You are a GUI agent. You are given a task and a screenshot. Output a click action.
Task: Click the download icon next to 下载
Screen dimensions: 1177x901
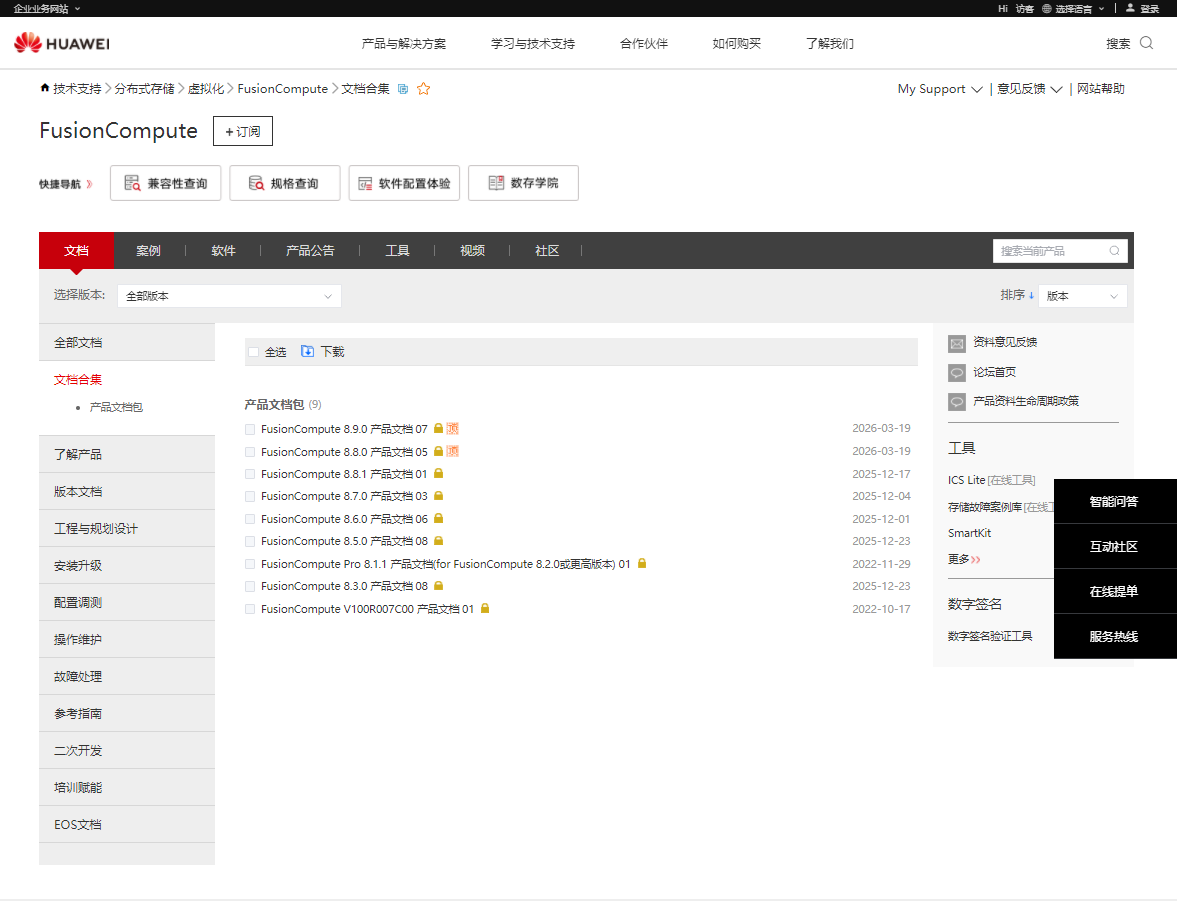[x=307, y=351]
